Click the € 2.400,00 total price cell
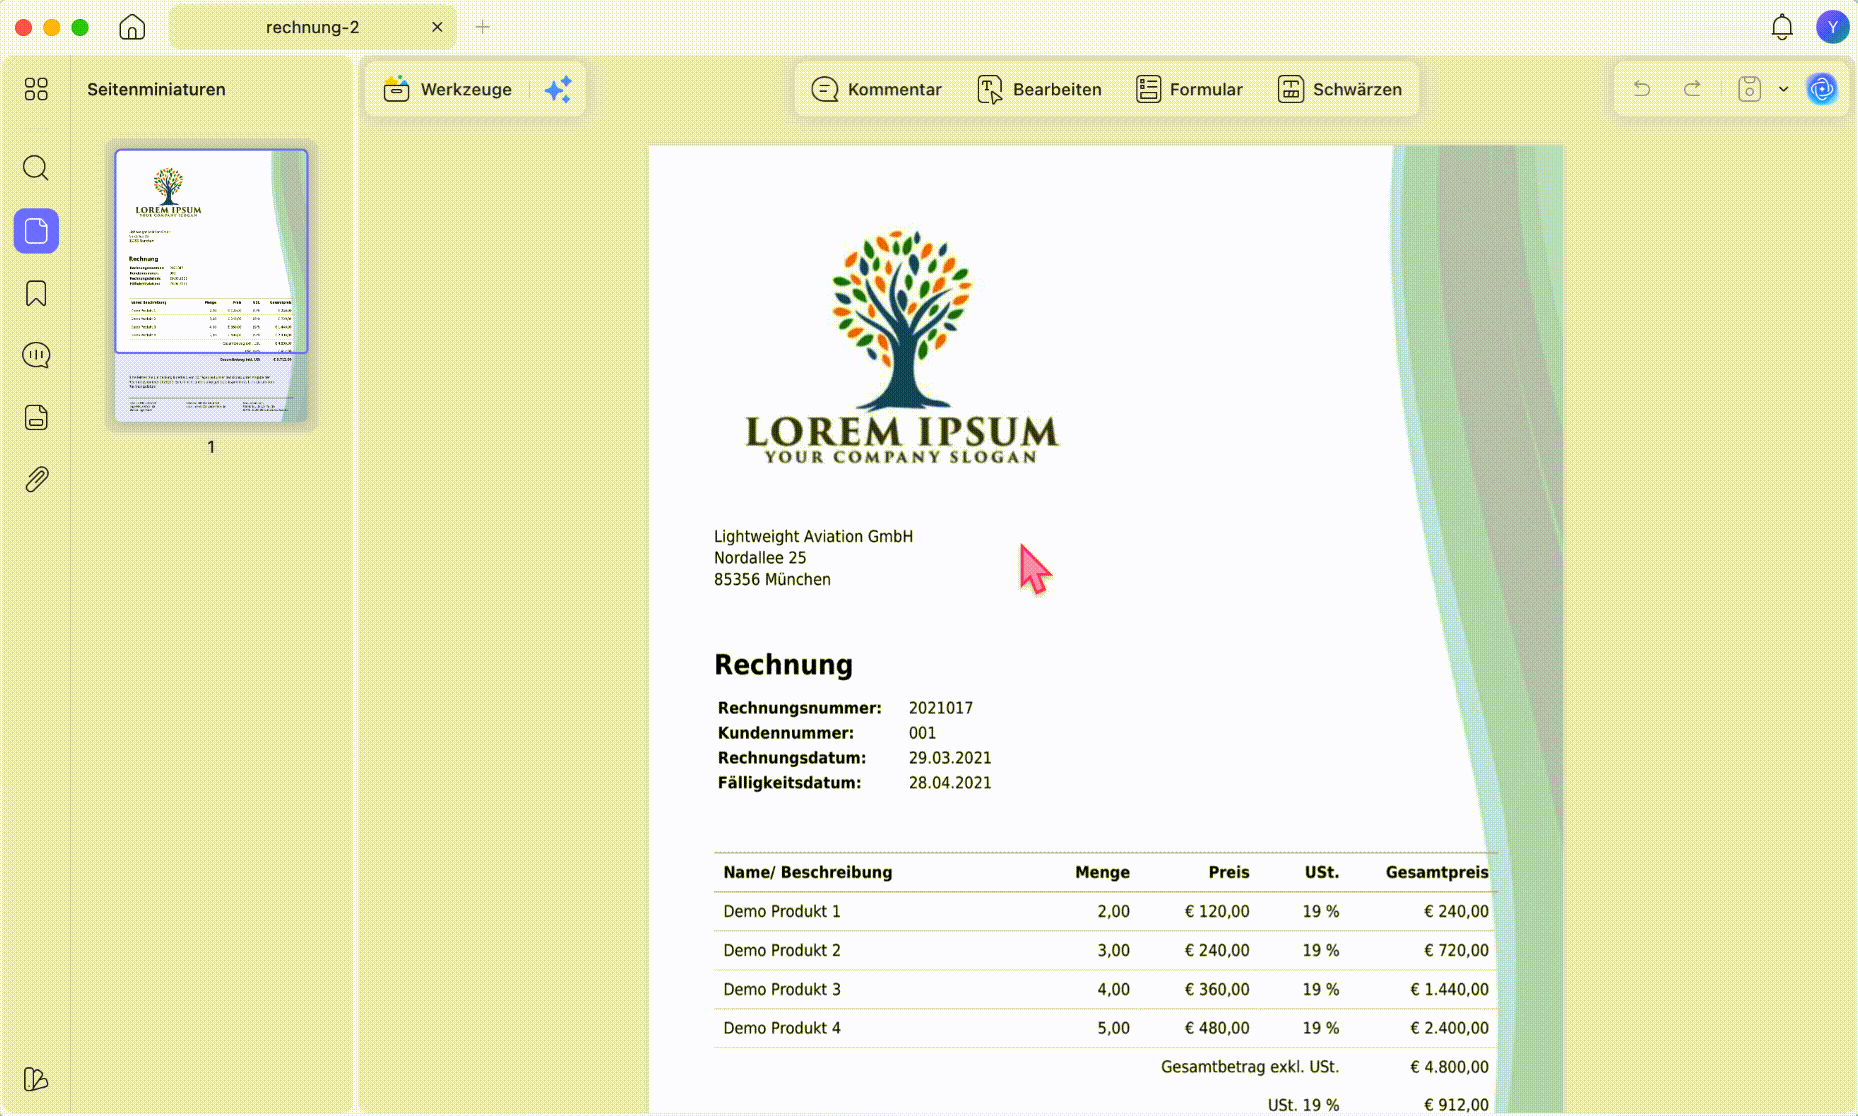1858x1116 pixels. pyautogui.click(x=1449, y=1028)
